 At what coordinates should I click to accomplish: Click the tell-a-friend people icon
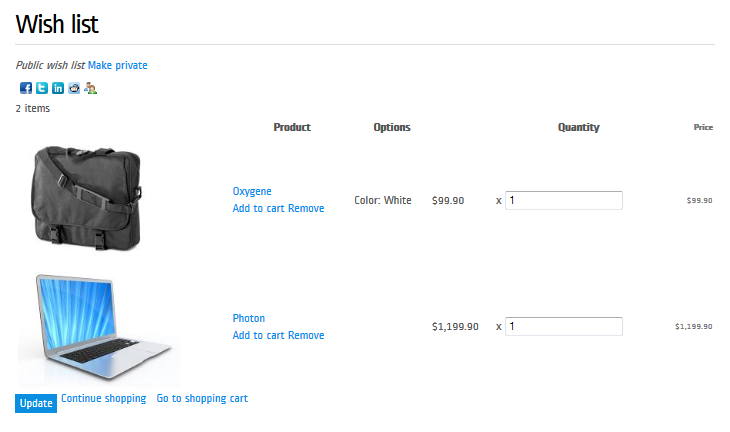tap(90, 88)
